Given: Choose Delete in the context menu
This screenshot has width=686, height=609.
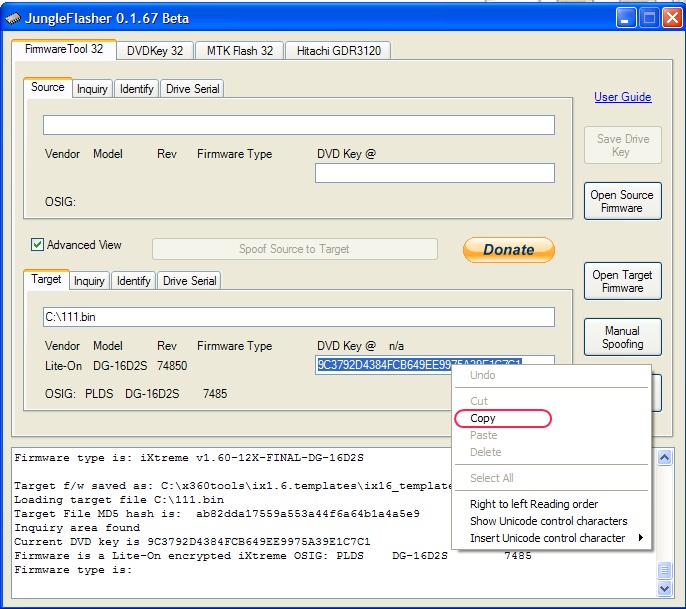Looking at the screenshot, I should pos(551,452).
